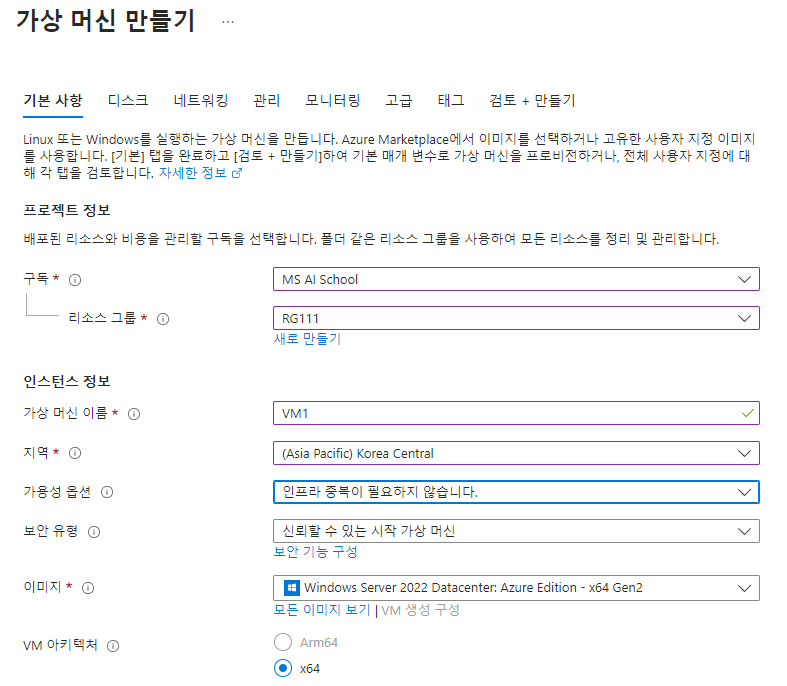Open the ellipsis menu beside 가상 머신 만들기

(x=228, y=22)
